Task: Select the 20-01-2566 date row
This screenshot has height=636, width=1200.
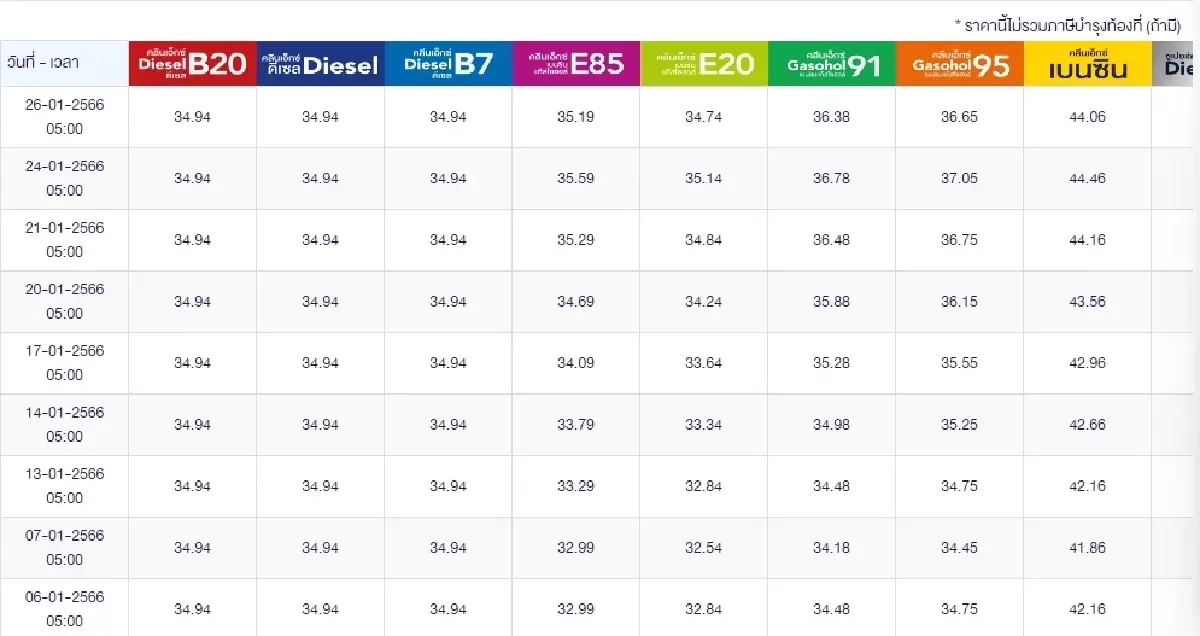Action: pos(64,301)
